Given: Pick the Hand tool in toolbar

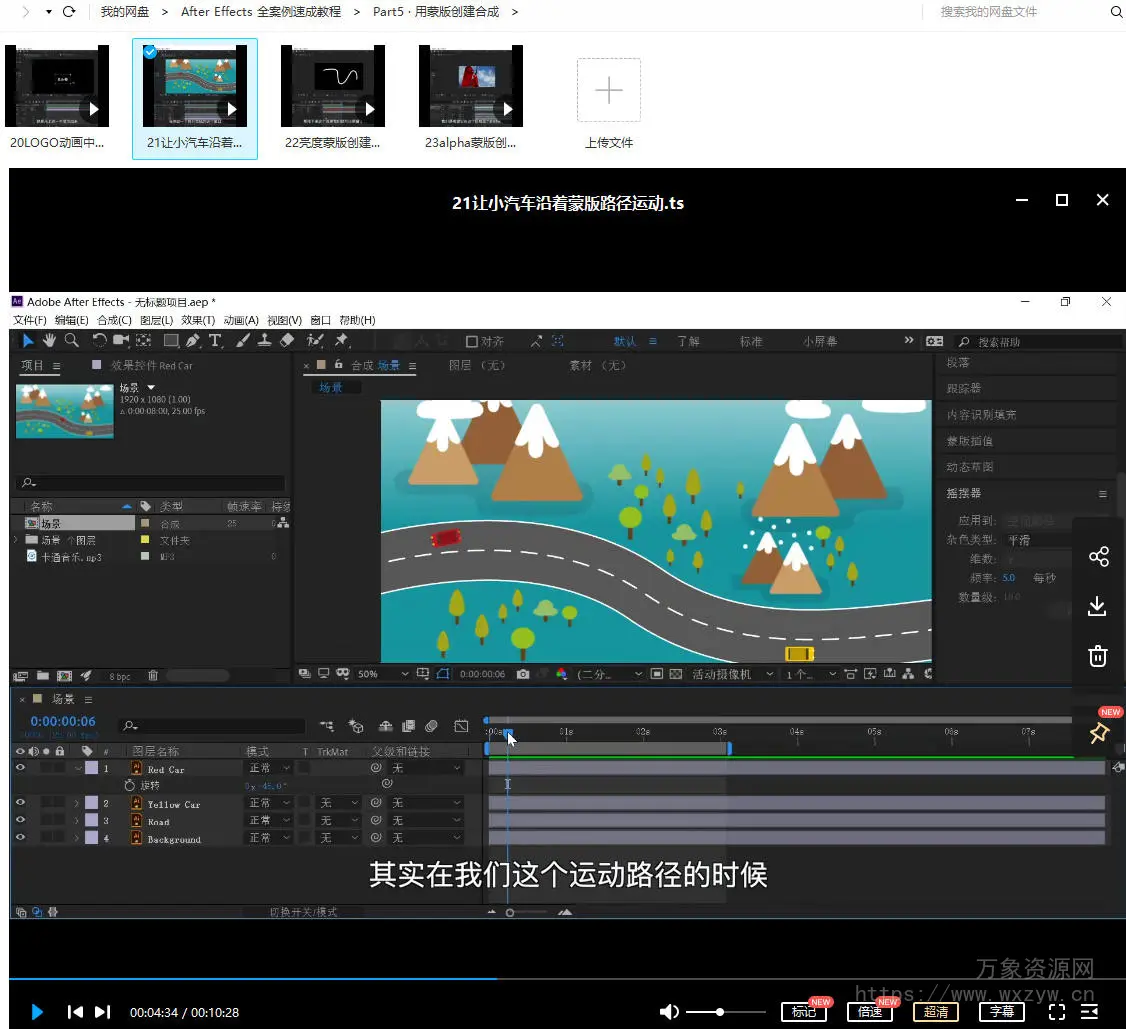Looking at the screenshot, I should [x=49, y=341].
